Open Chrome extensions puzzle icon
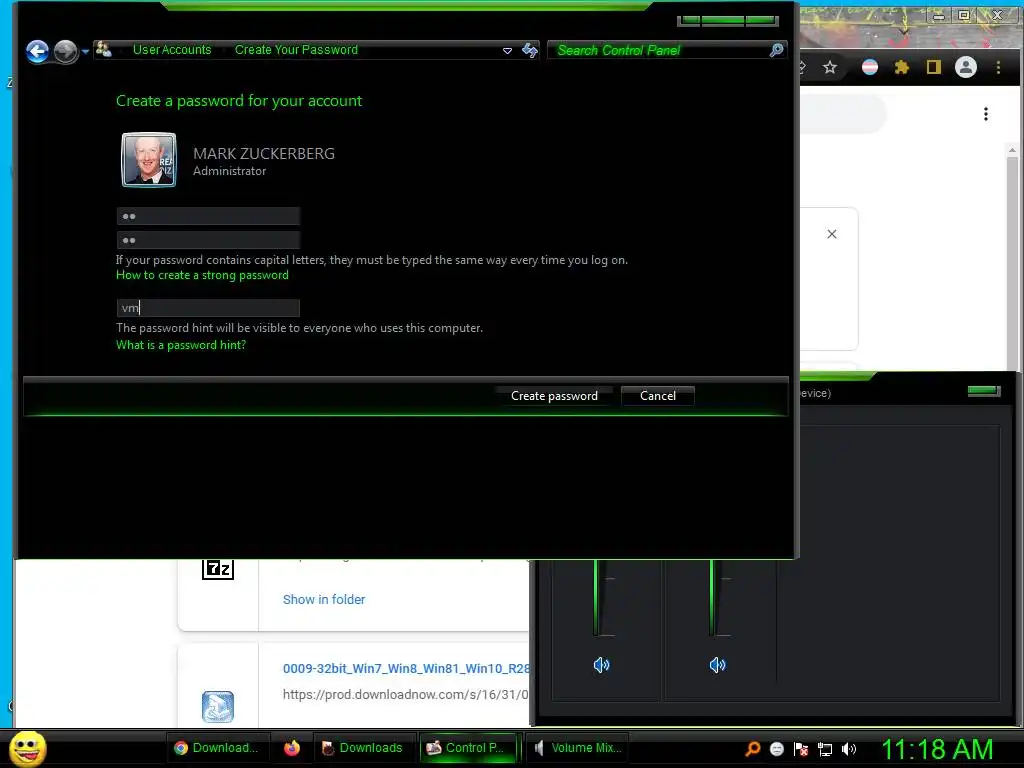The height and width of the screenshot is (768, 1024). pos(901,67)
